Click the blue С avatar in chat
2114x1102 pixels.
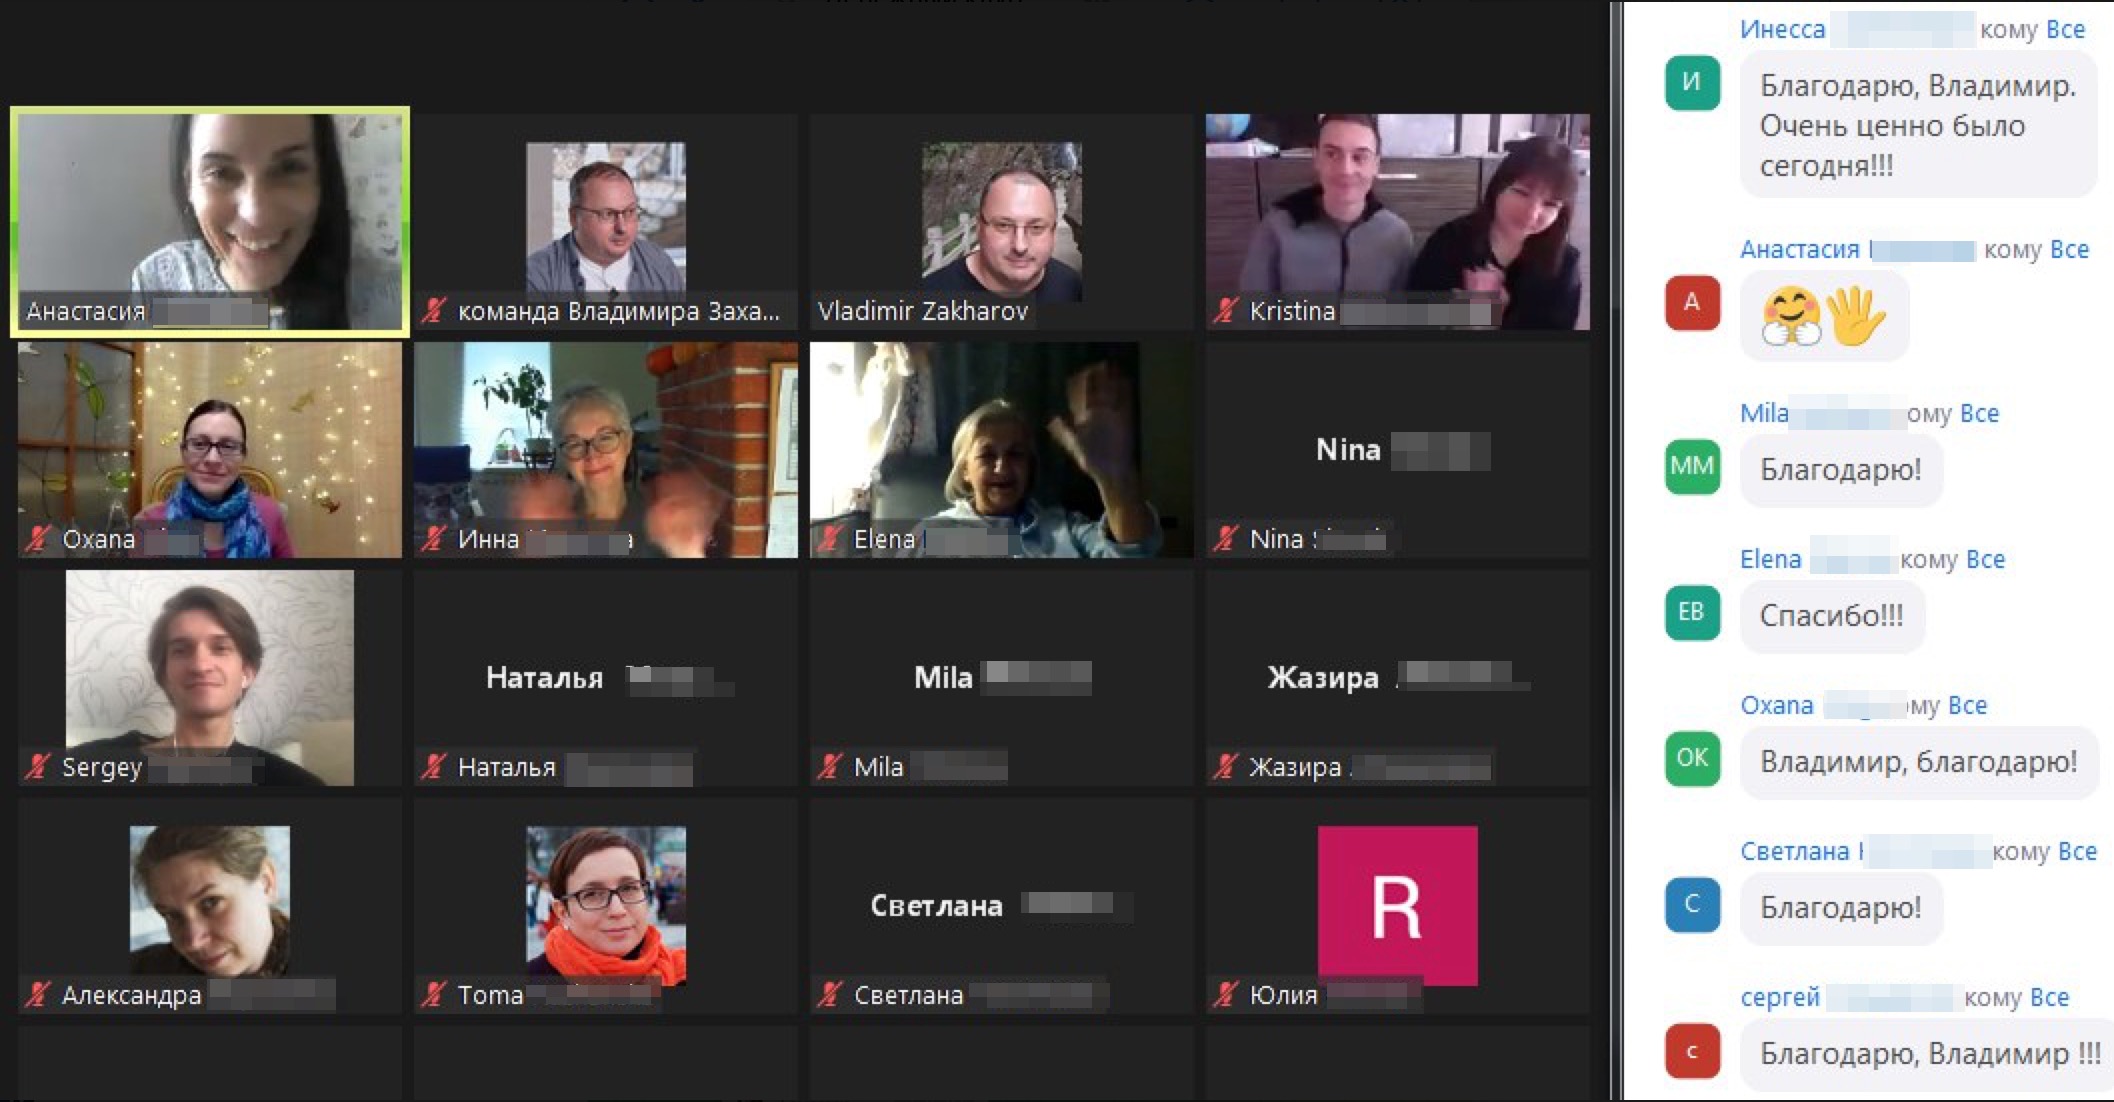tap(1692, 904)
